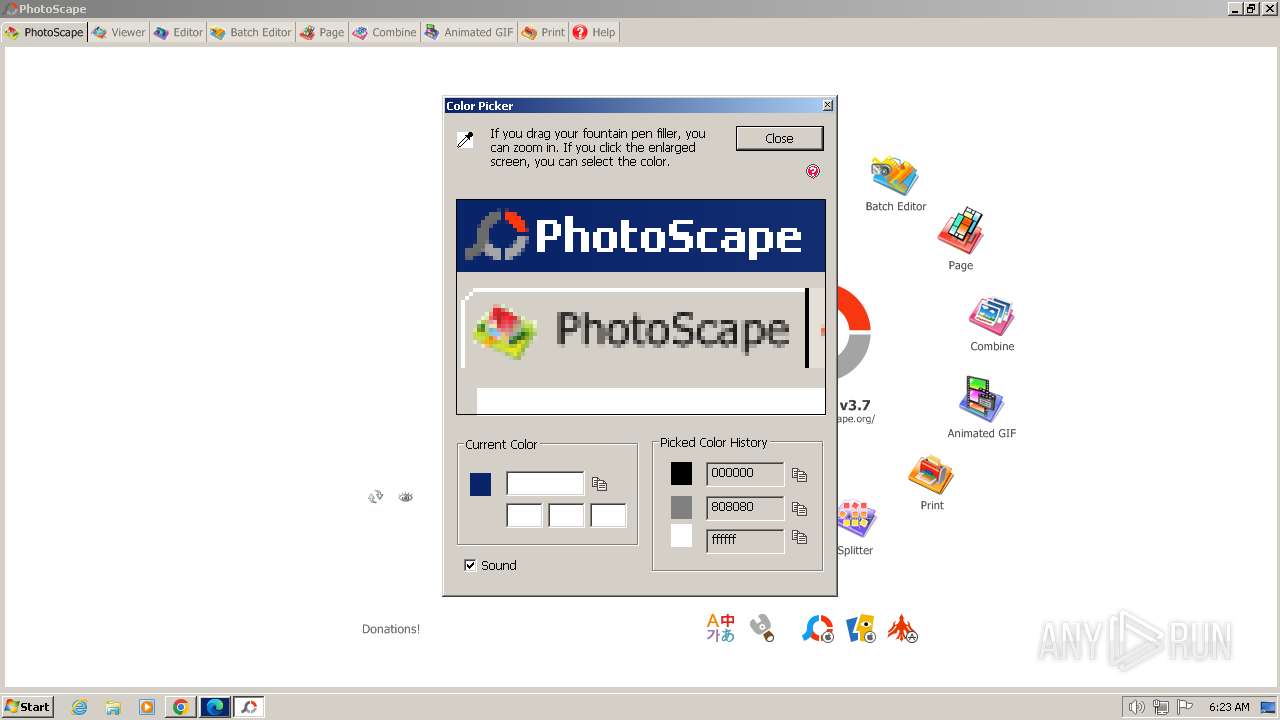Launch Chrome from taskbar

pyautogui.click(x=181, y=707)
